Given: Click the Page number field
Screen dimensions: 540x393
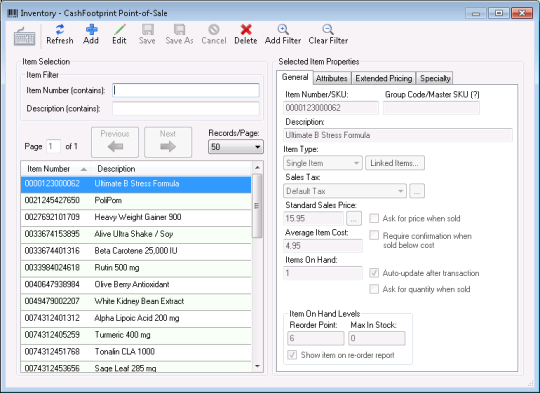Looking at the screenshot, I should point(53,146).
